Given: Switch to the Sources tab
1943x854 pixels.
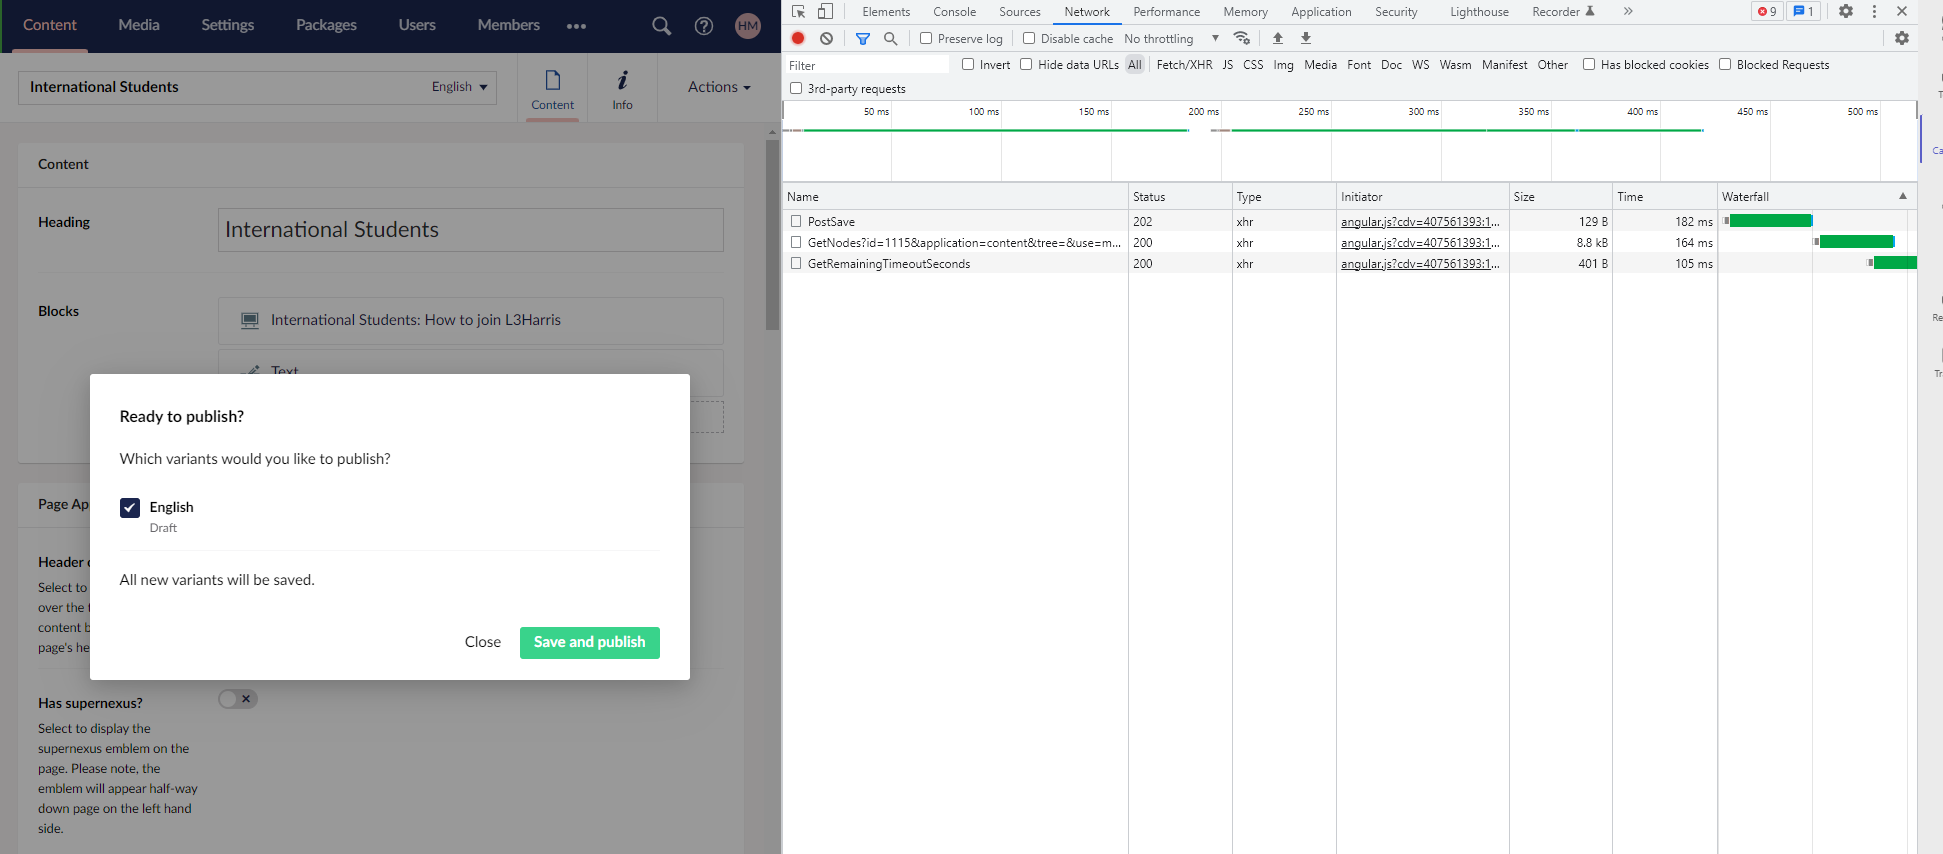Looking at the screenshot, I should (1020, 12).
